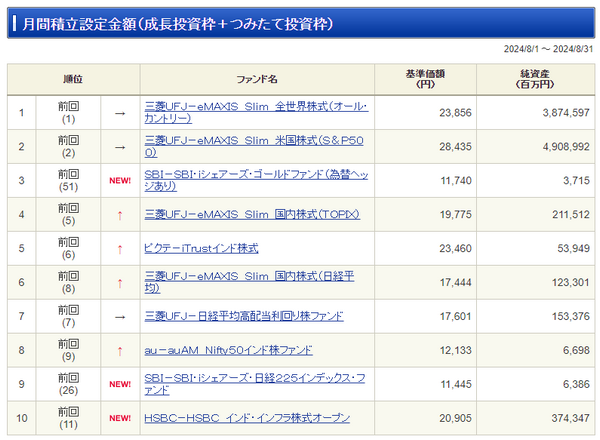
Task: Click NEW! badge in rank 9 row
Action: coord(120,384)
